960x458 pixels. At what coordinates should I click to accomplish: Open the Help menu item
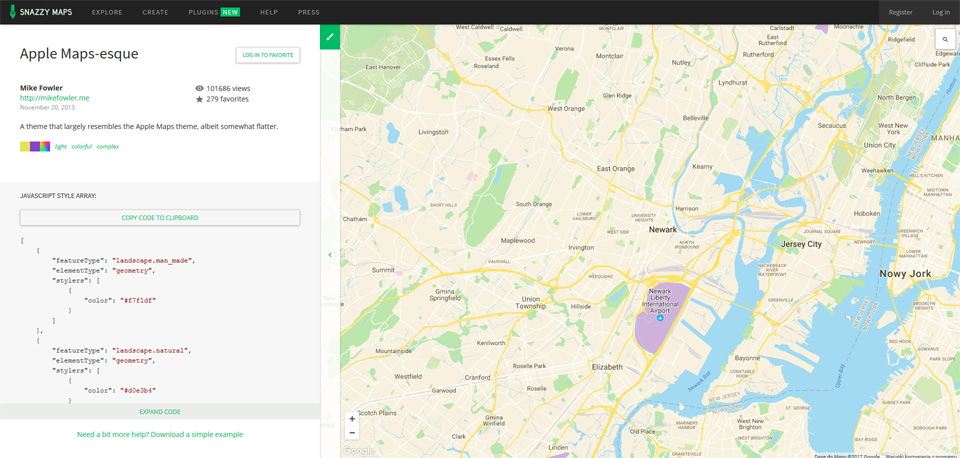pyautogui.click(x=269, y=12)
